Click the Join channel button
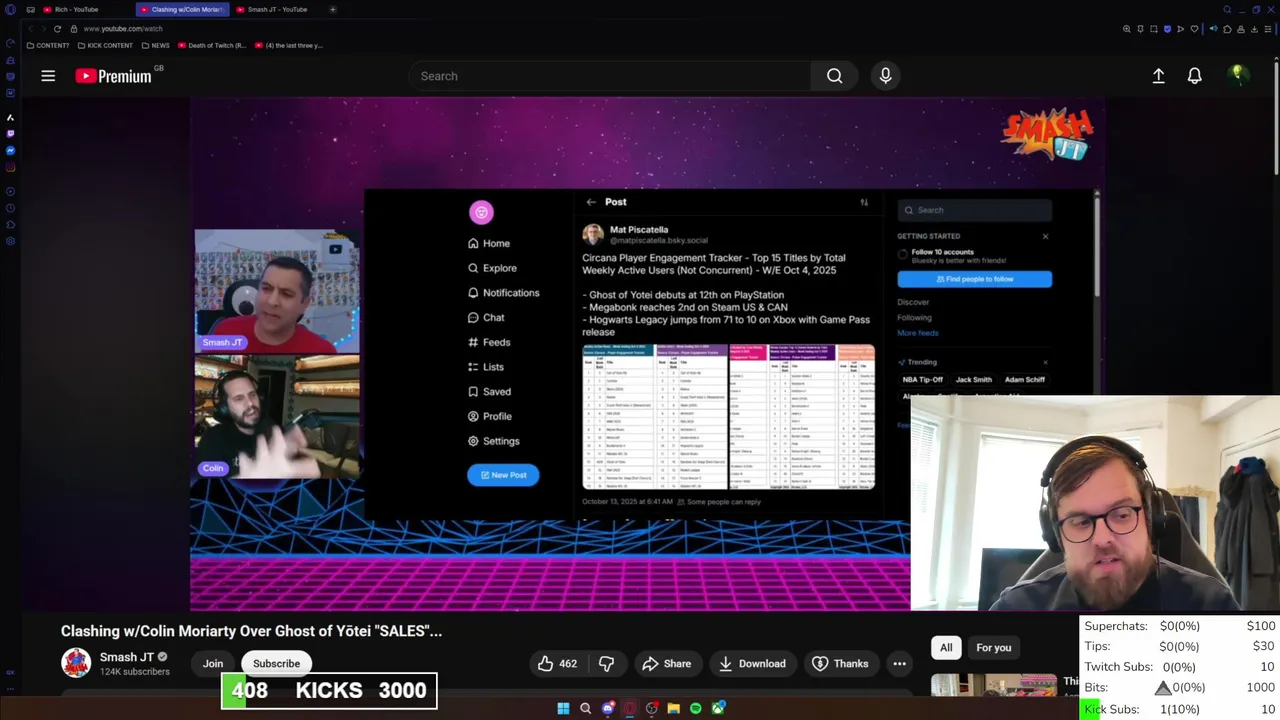This screenshot has height=720, width=1280. 213,664
